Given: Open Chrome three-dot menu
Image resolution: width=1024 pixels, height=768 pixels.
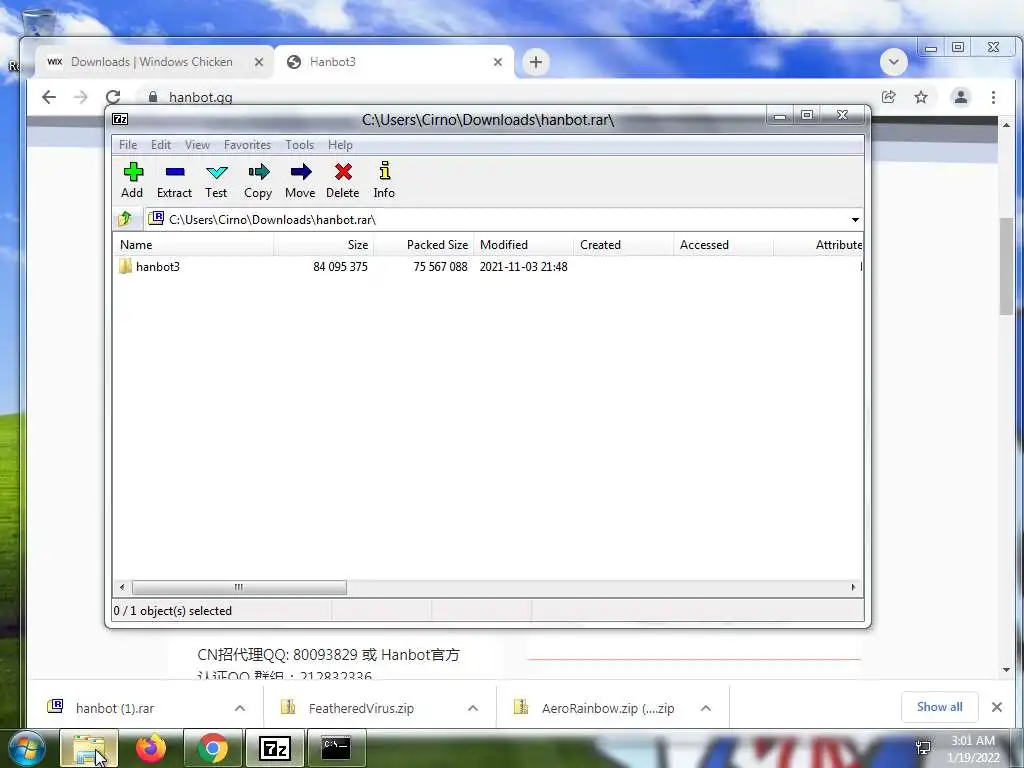Looking at the screenshot, I should [993, 97].
